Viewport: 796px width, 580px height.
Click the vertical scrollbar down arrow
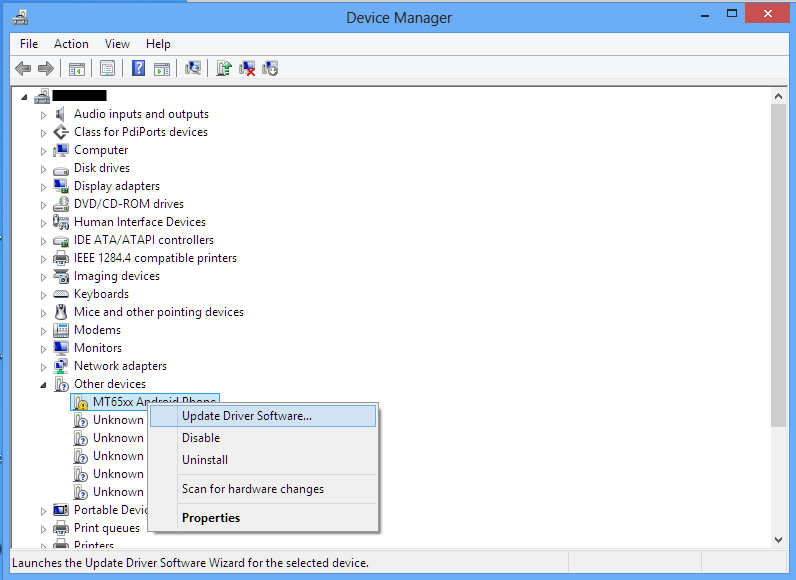click(x=779, y=539)
